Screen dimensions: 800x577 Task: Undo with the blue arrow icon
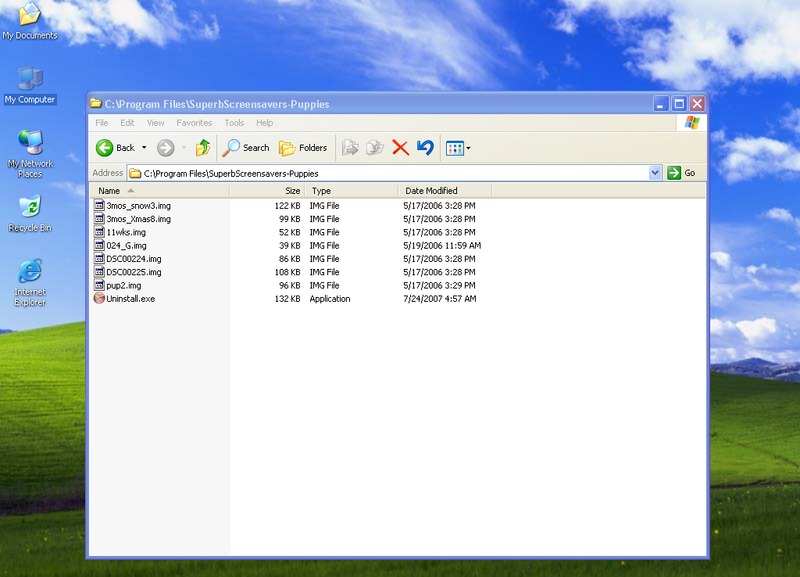pos(425,148)
